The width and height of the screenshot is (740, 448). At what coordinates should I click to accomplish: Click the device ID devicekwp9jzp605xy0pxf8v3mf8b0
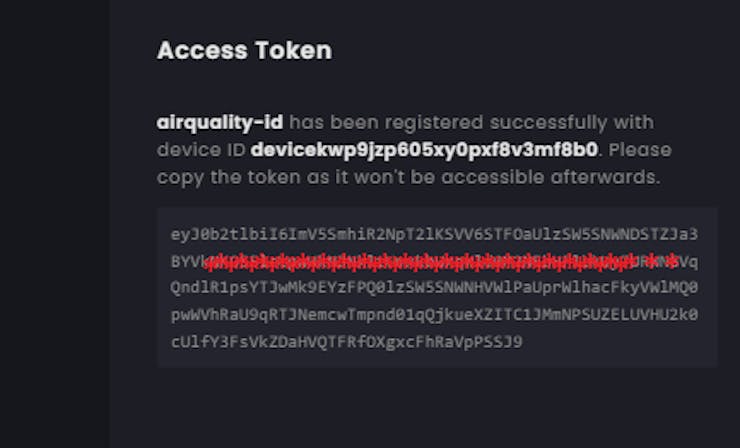(x=424, y=150)
